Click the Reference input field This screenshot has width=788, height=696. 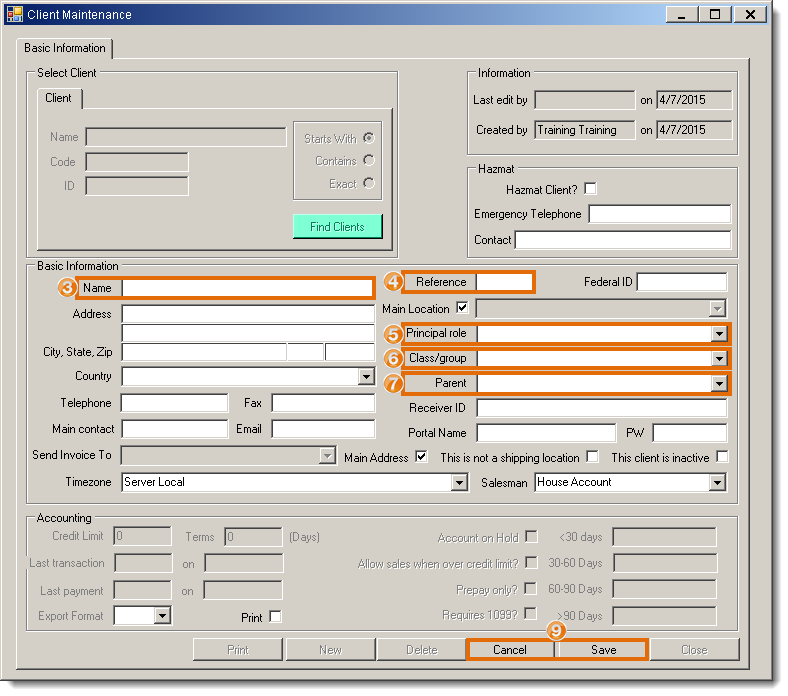(504, 282)
